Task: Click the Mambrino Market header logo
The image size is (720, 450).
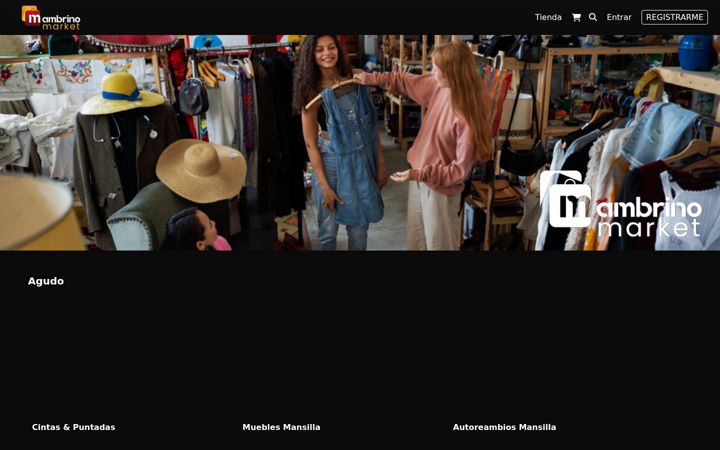Action: click(x=51, y=17)
